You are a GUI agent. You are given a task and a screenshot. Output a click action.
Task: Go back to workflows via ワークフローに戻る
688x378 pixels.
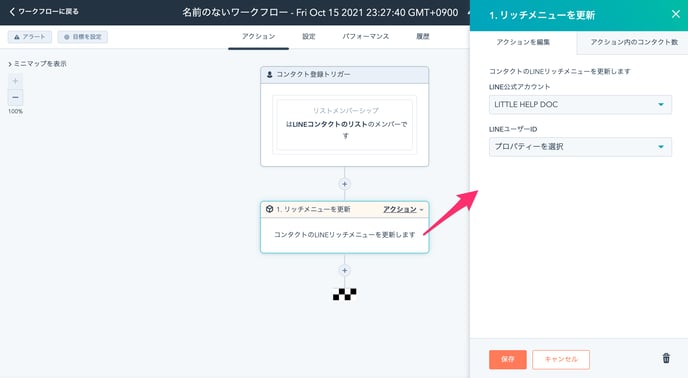click(44, 11)
